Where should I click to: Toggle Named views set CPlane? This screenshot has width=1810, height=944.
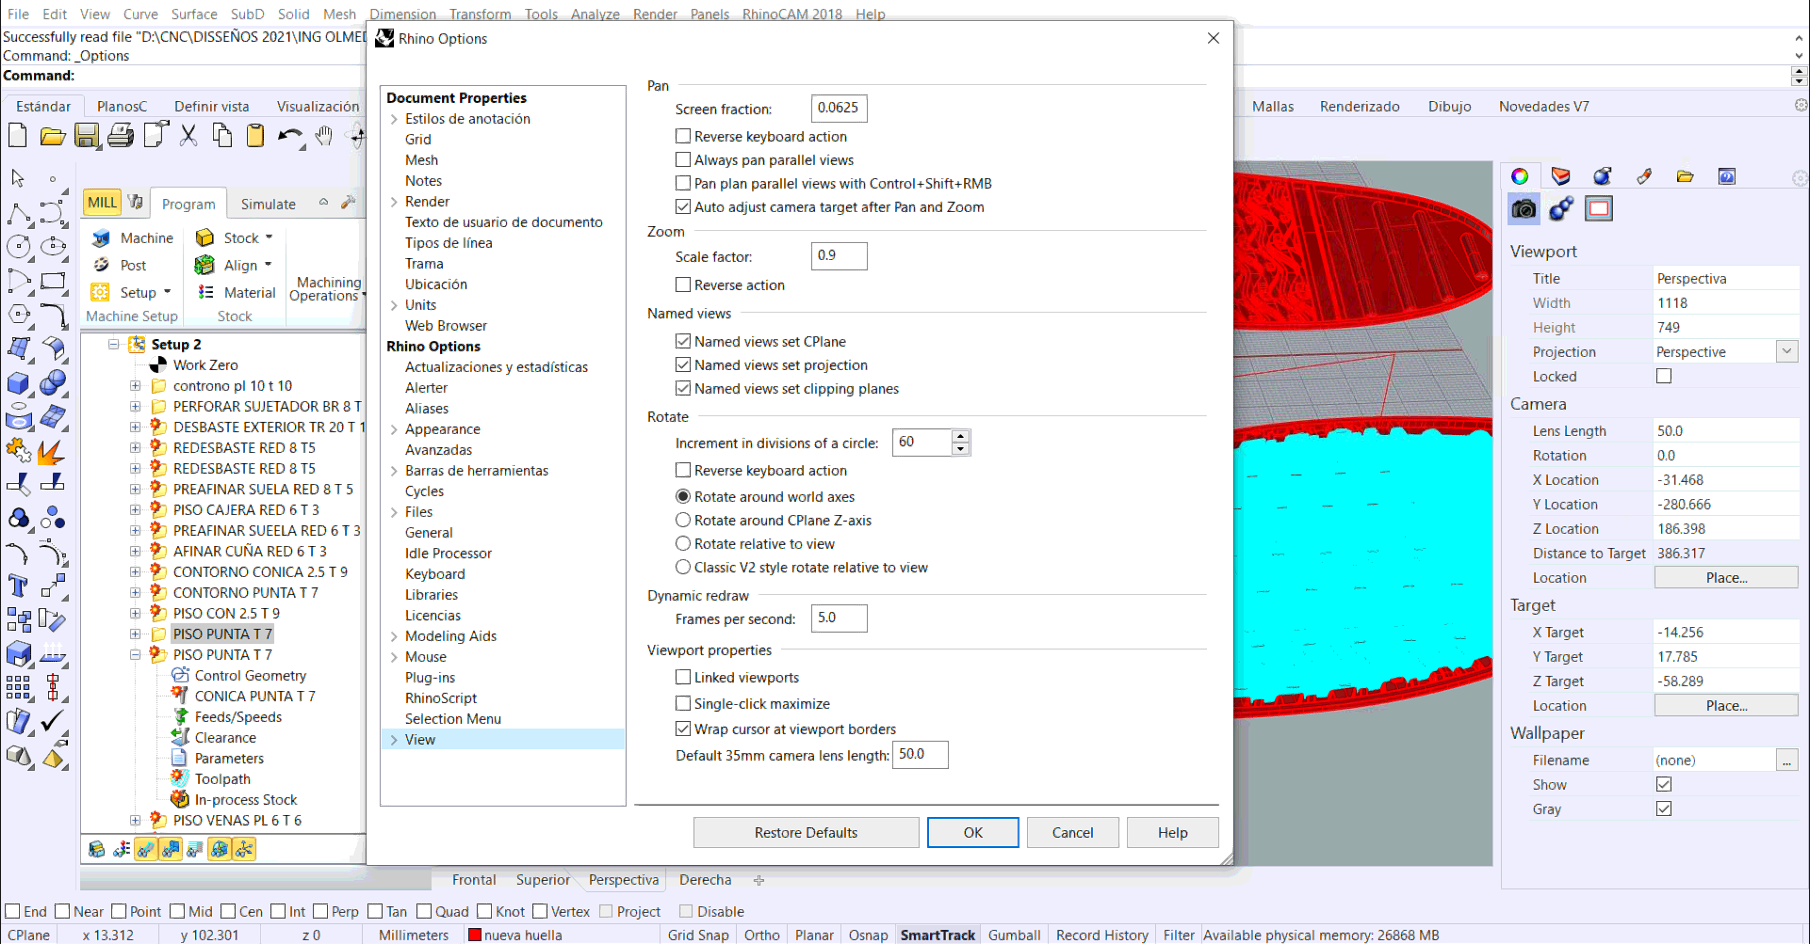coord(683,341)
